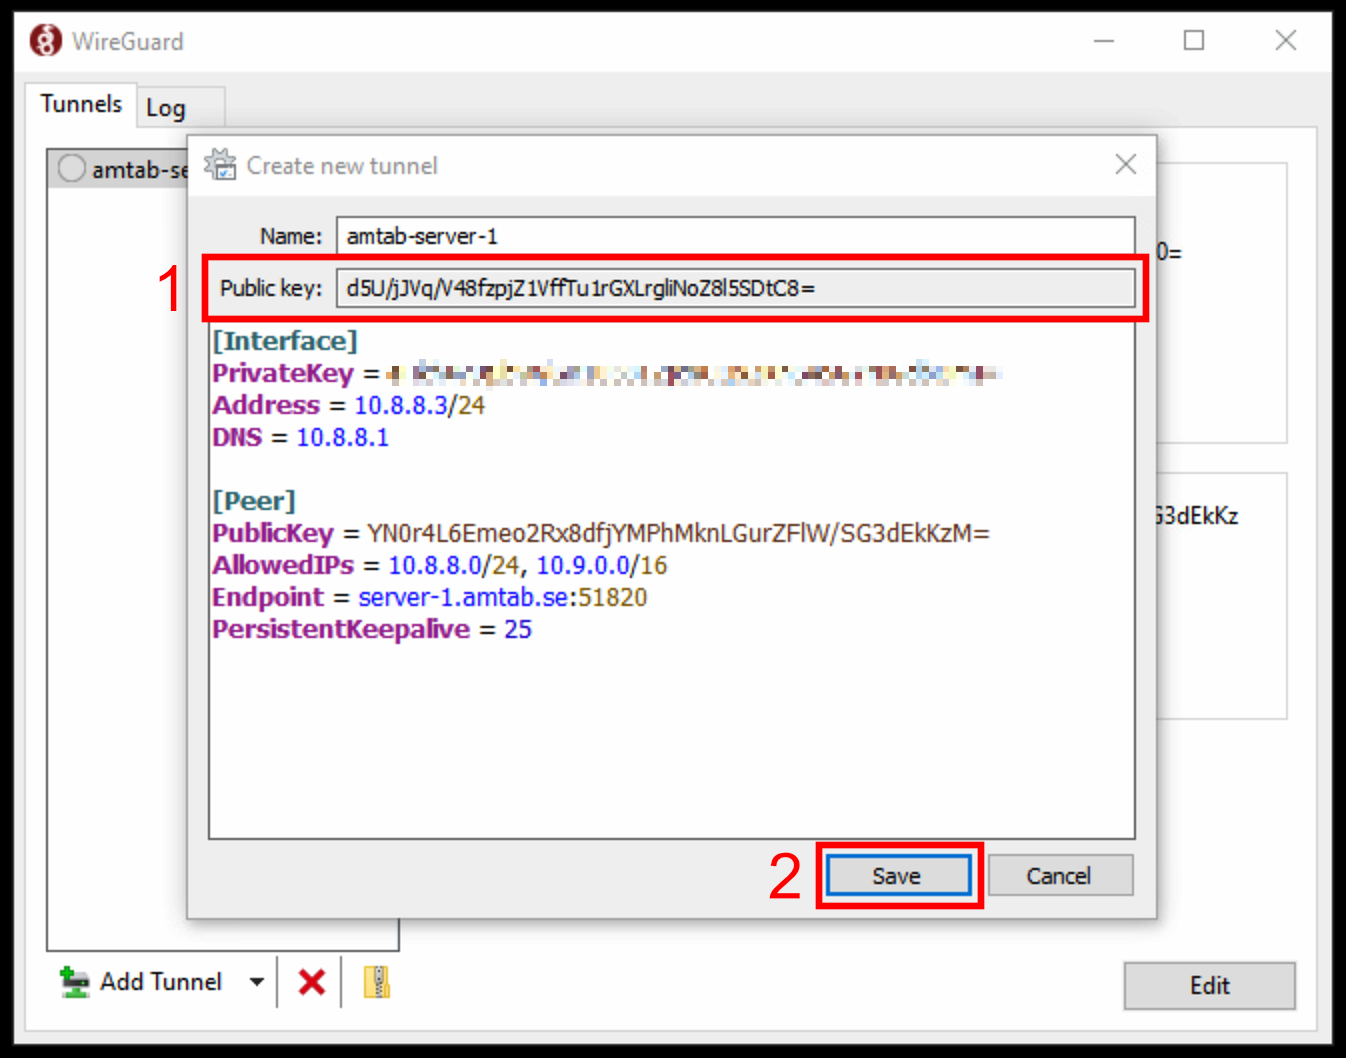Click the AllowedIPs line
Screen dimensions: 1346x1058
(439, 565)
